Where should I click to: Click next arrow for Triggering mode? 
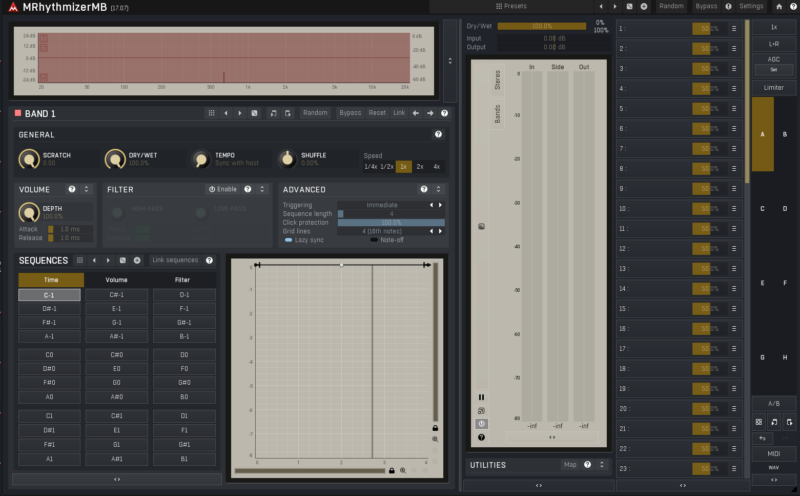(440, 205)
